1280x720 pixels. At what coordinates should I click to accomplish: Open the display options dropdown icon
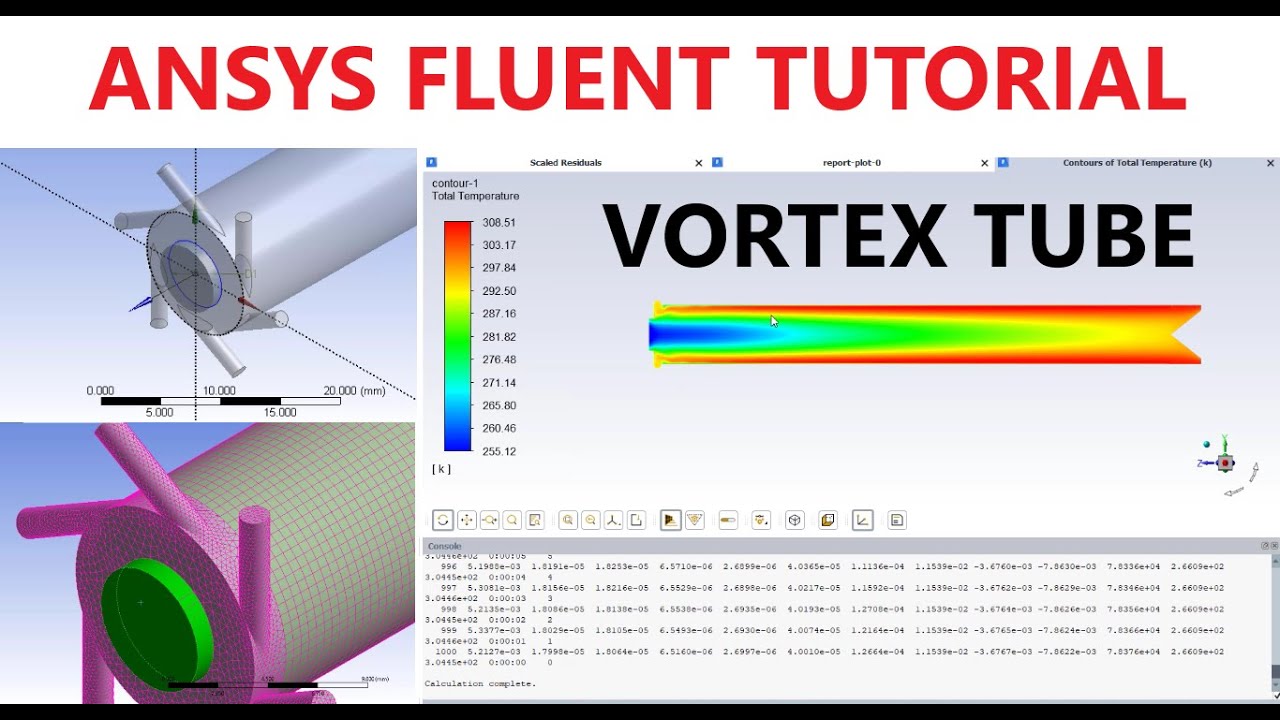click(x=761, y=520)
